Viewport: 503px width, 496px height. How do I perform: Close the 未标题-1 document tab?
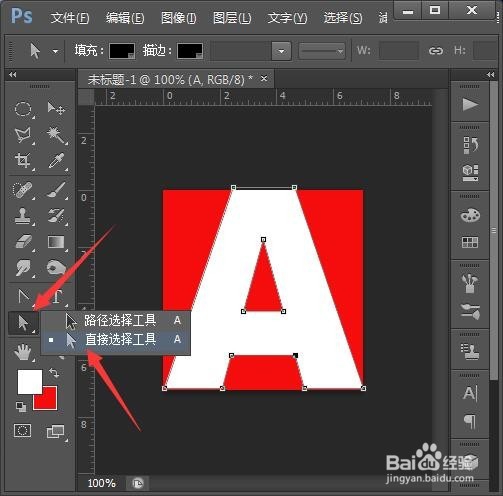pos(264,79)
